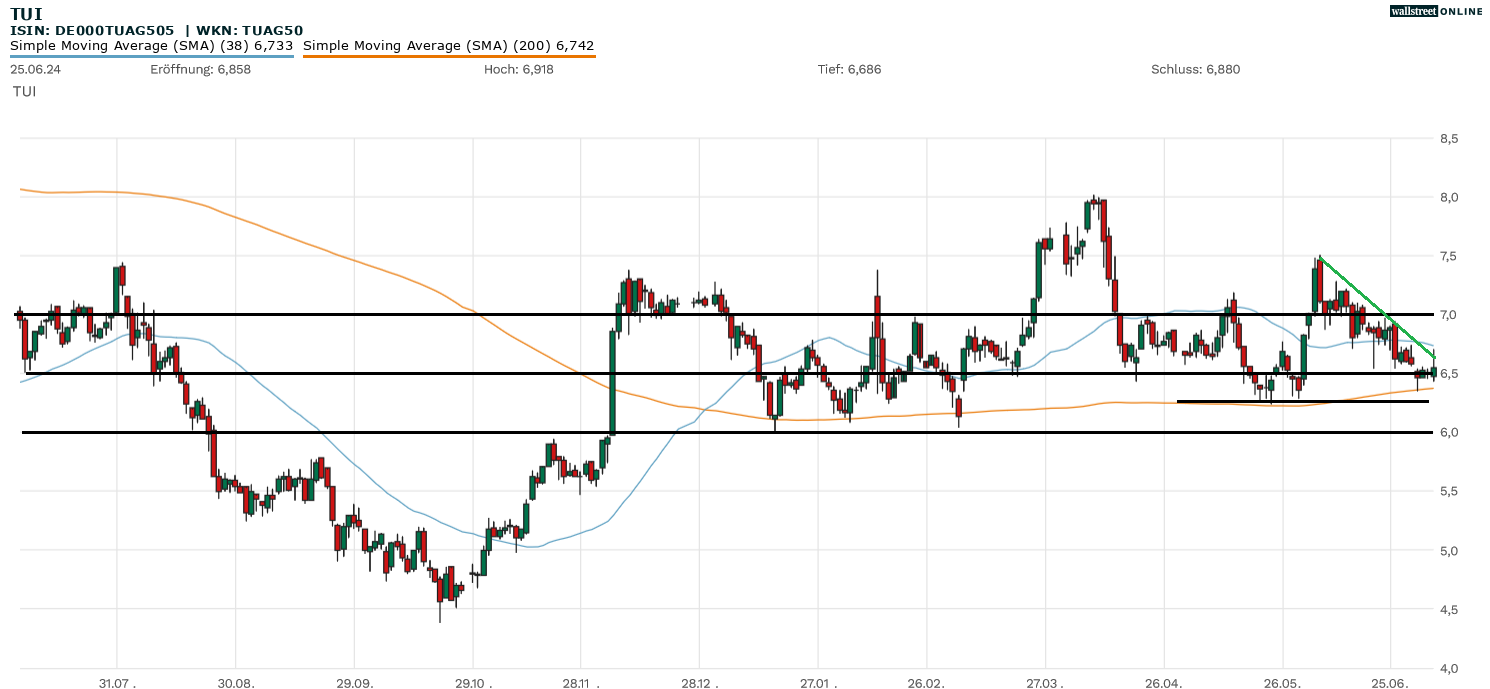Select the WKN TUAG50 text
Viewport: 1490px width, 689px height.
coord(250,31)
